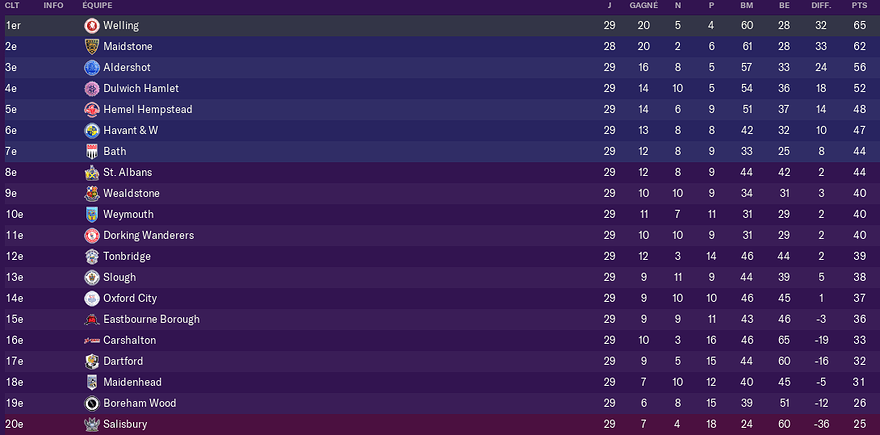
Task: Open the Havant & W badge
Action: [x=92, y=130]
